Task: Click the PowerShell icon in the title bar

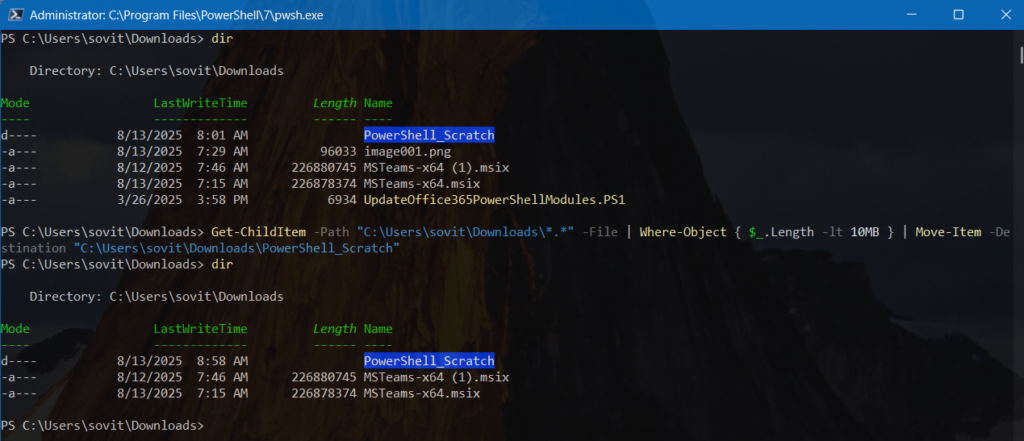Action: coord(12,15)
